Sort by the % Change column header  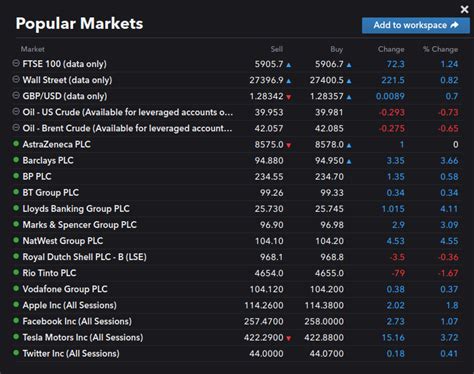440,49
